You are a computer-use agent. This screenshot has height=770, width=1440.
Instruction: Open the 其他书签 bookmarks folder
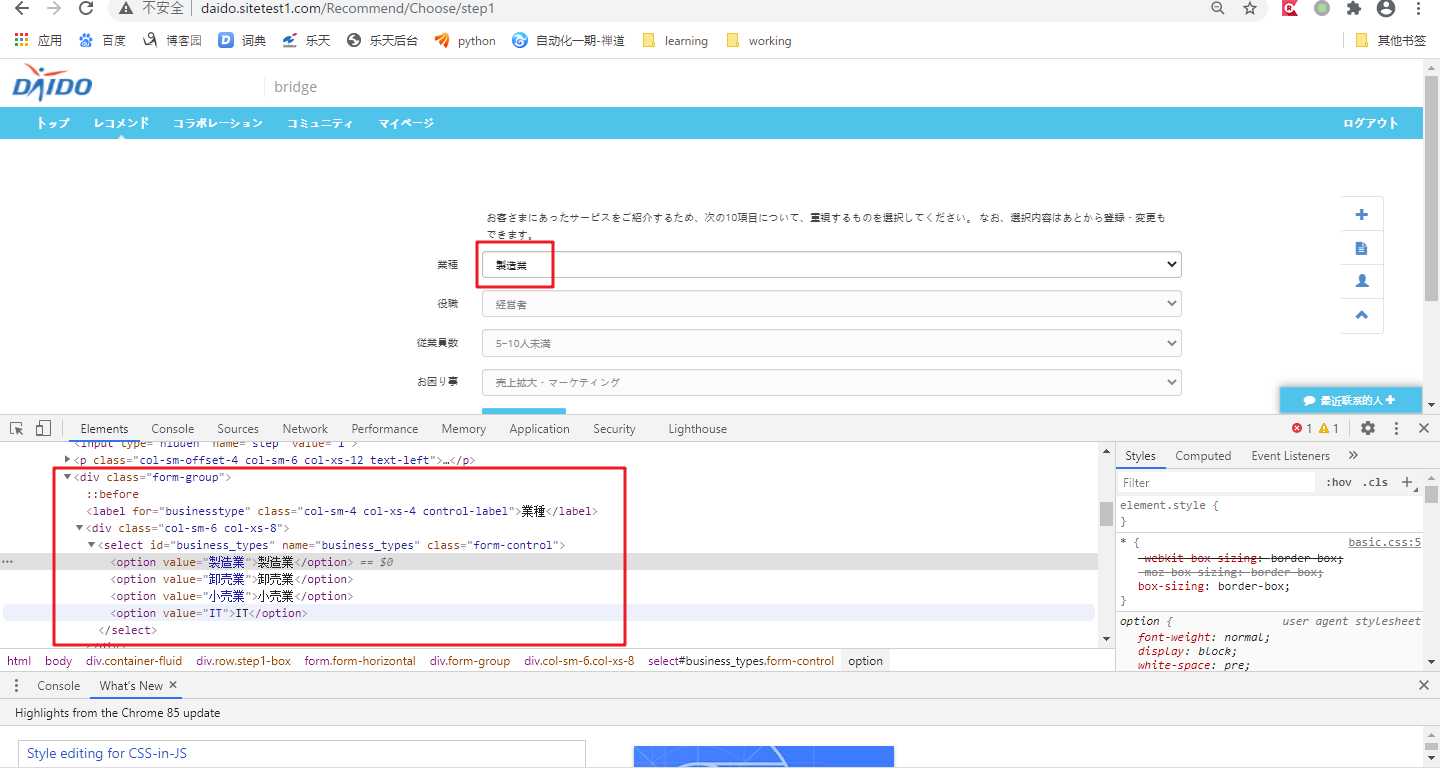1390,41
